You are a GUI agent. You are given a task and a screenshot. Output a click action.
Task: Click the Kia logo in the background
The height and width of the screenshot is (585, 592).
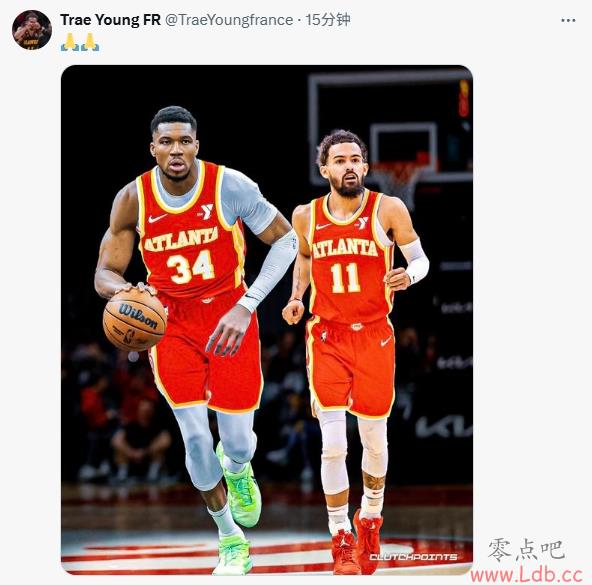click(x=444, y=428)
